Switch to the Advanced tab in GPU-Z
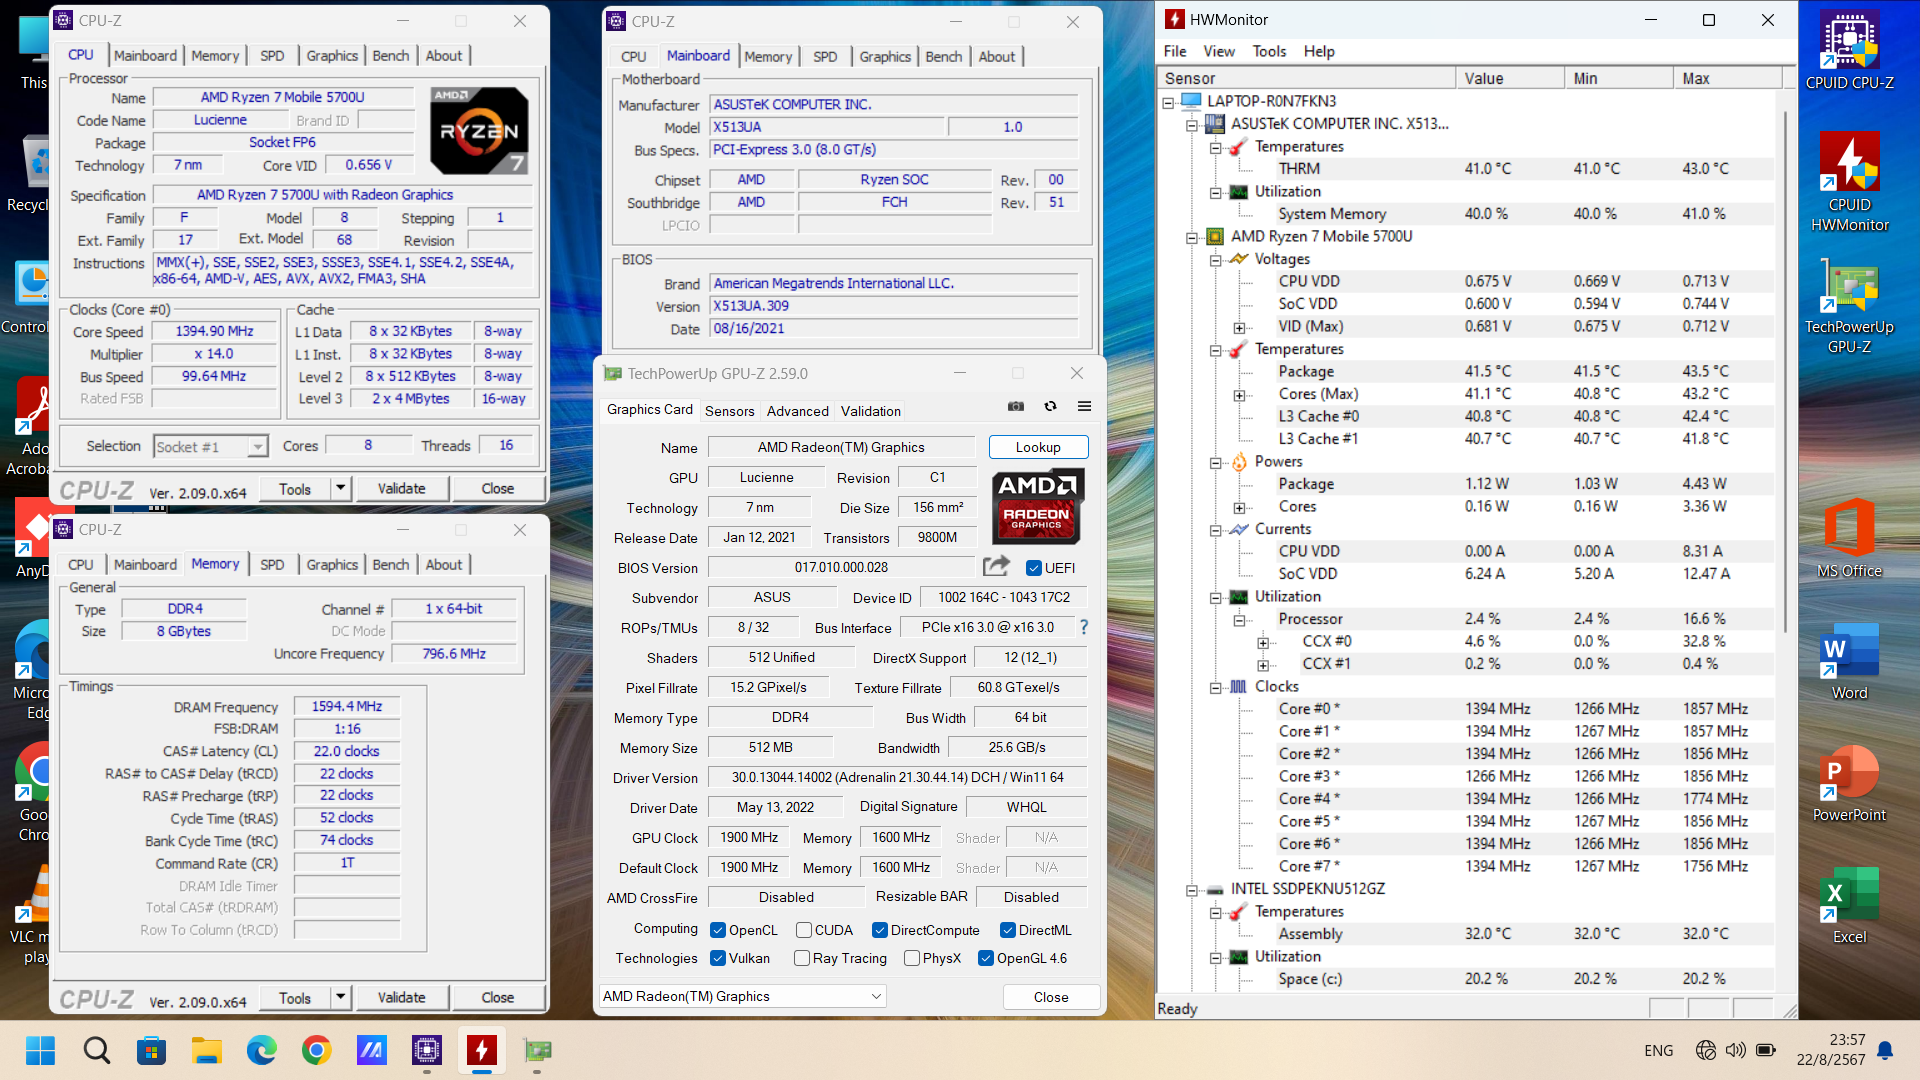Screen dimensions: 1920x1080 pos(797,411)
